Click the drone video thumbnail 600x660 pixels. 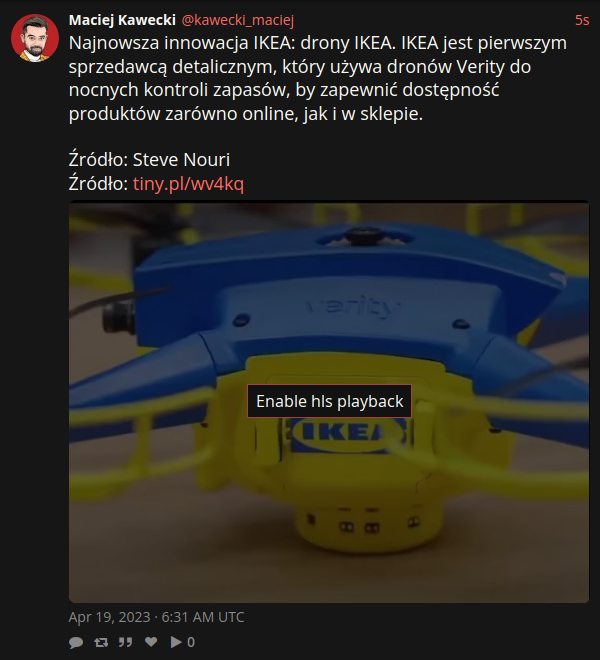329,402
